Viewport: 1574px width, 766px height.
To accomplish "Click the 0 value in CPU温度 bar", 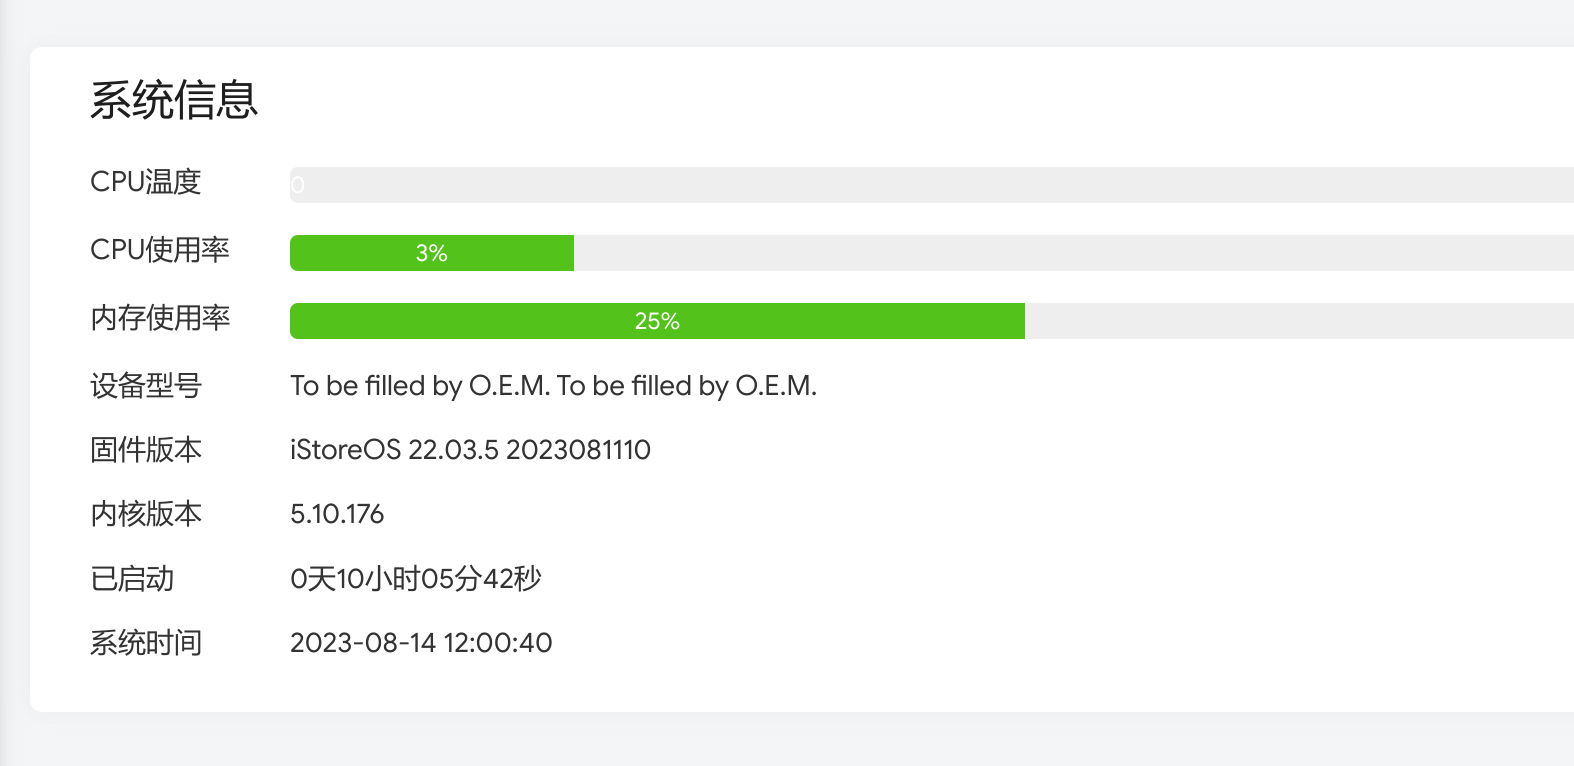I will point(297,185).
